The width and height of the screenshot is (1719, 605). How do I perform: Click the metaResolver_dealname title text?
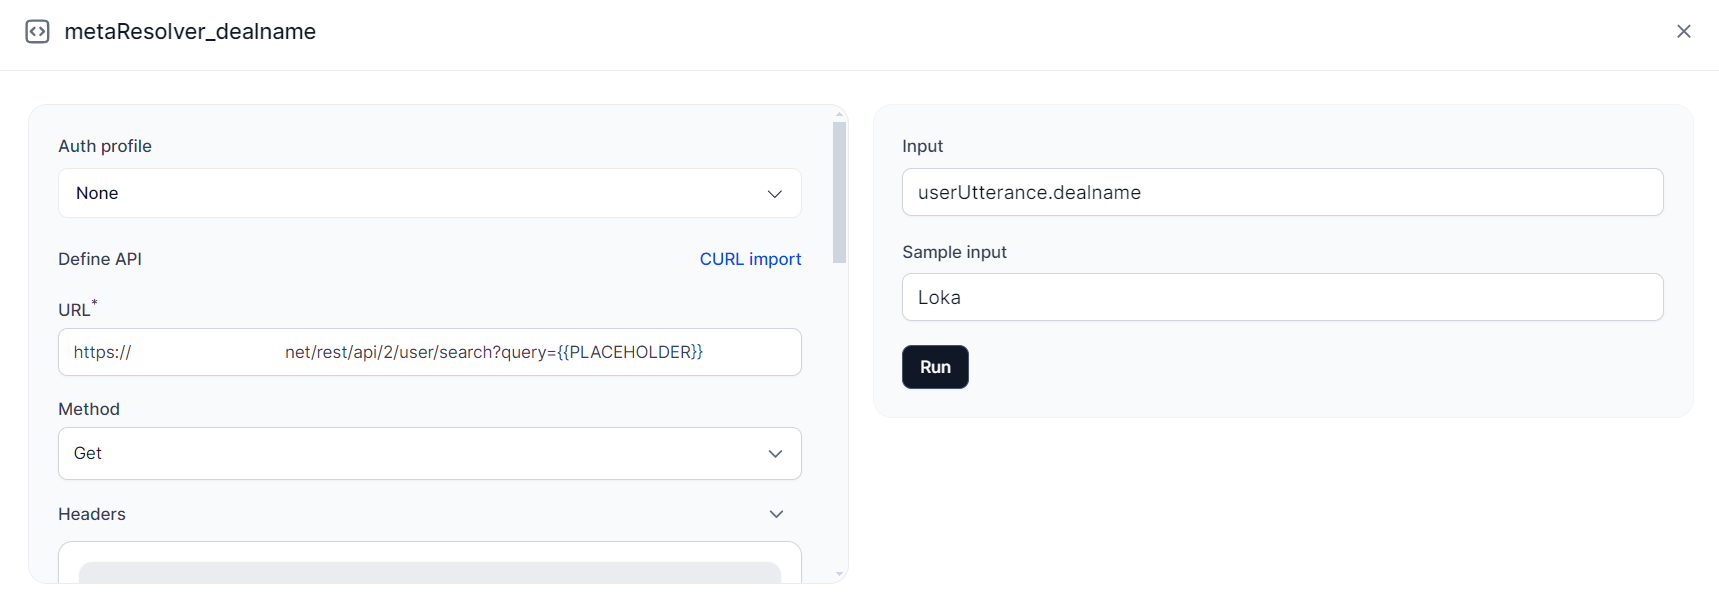190,32
